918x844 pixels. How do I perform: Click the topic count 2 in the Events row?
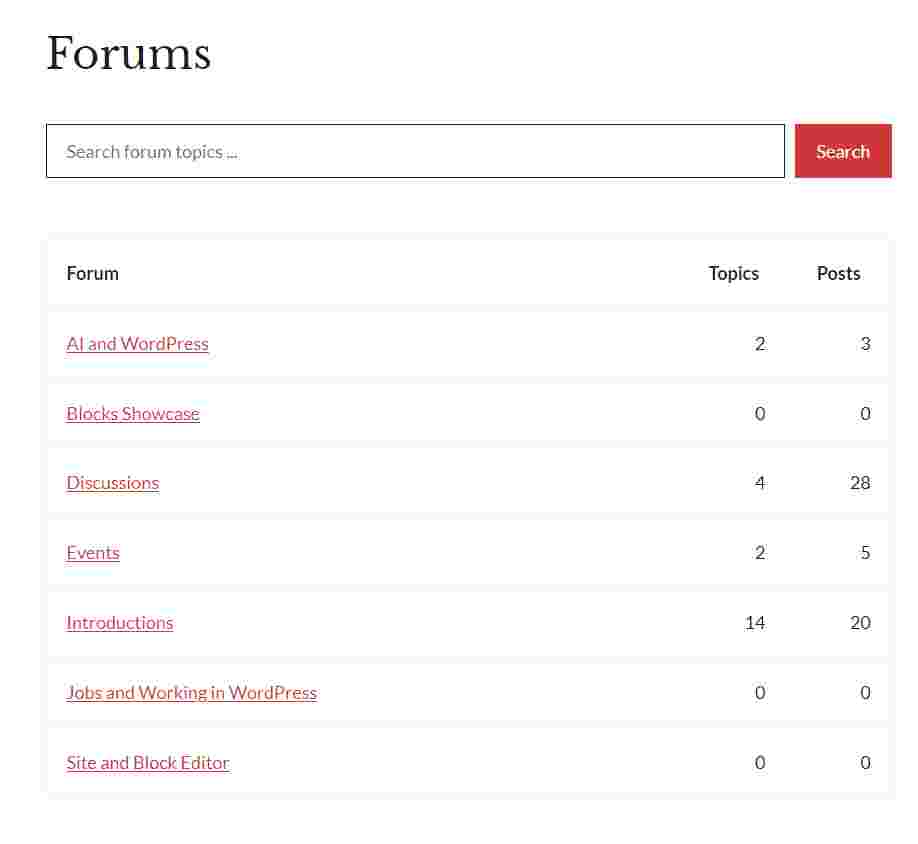pos(760,553)
